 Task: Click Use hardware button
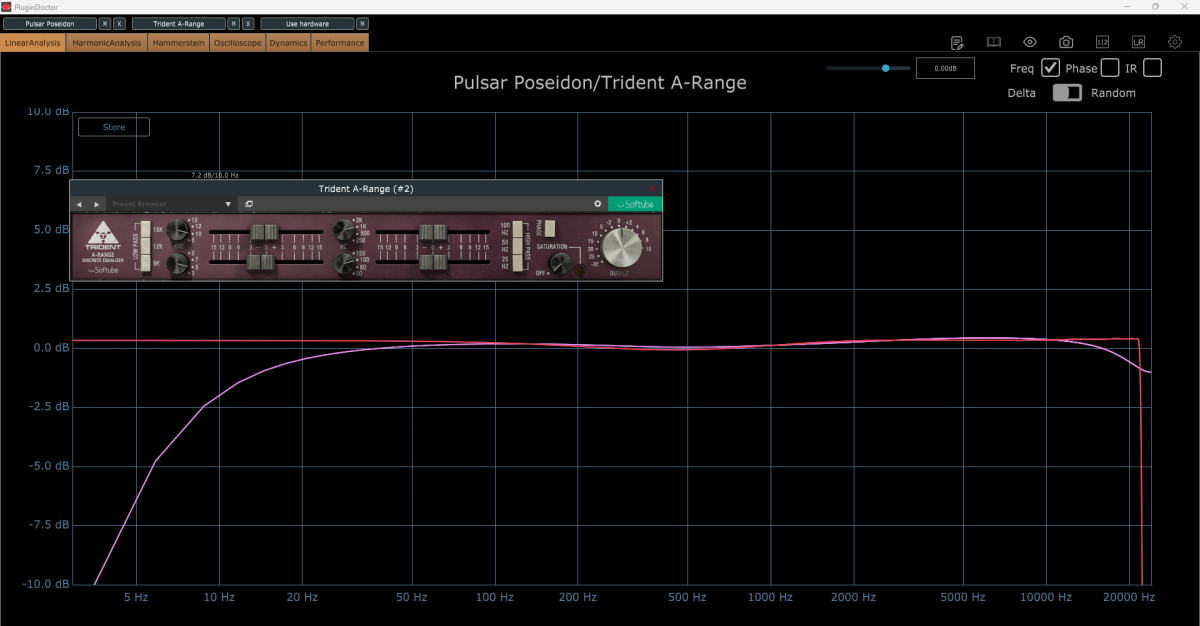click(x=306, y=23)
